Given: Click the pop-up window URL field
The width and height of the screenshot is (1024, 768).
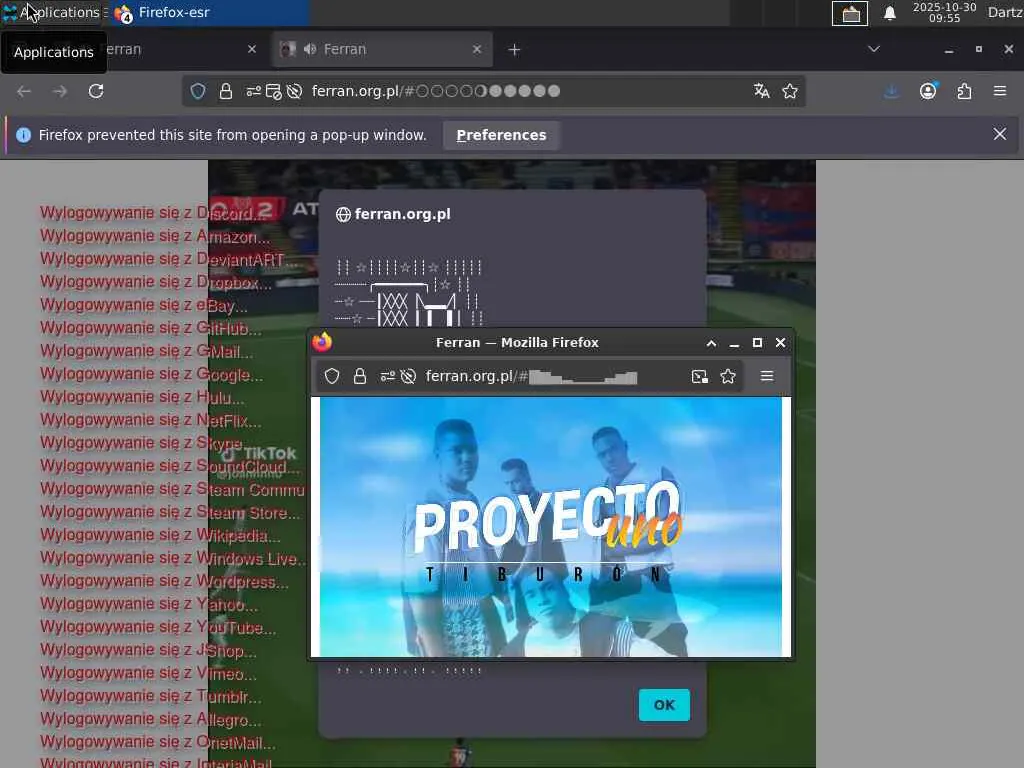Looking at the screenshot, I should click(x=532, y=377).
